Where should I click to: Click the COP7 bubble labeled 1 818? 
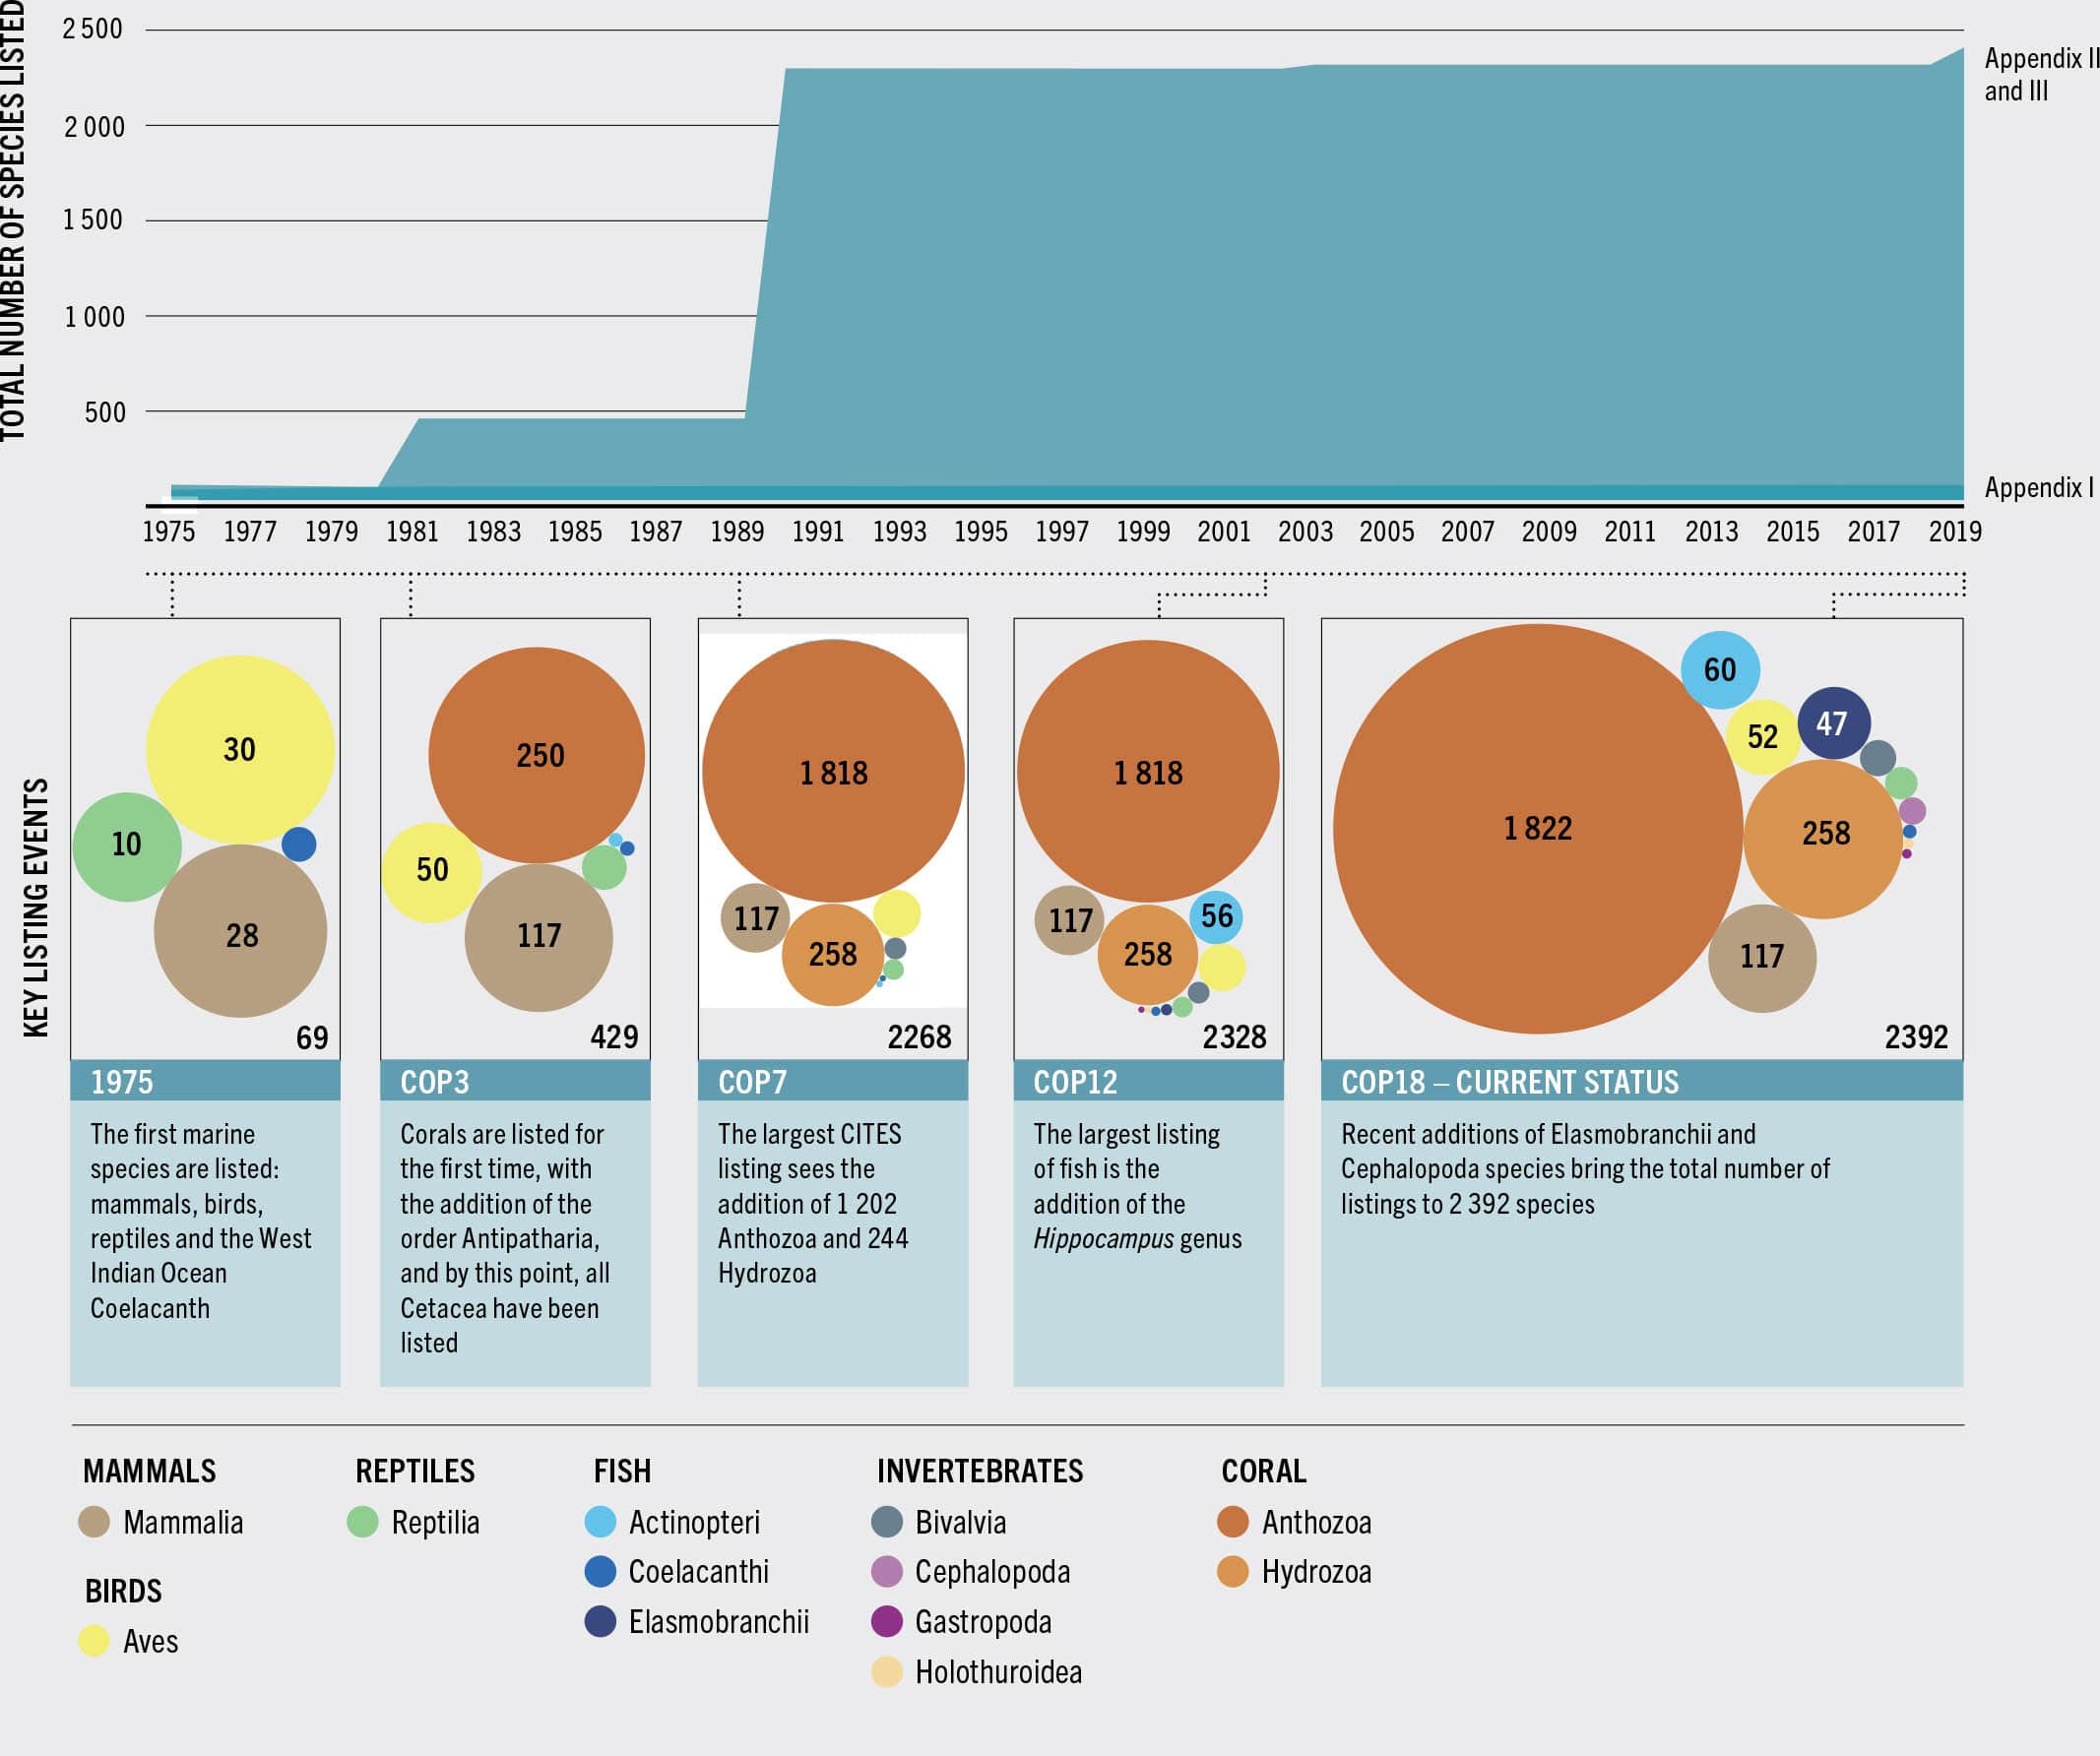click(x=833, y=771)
